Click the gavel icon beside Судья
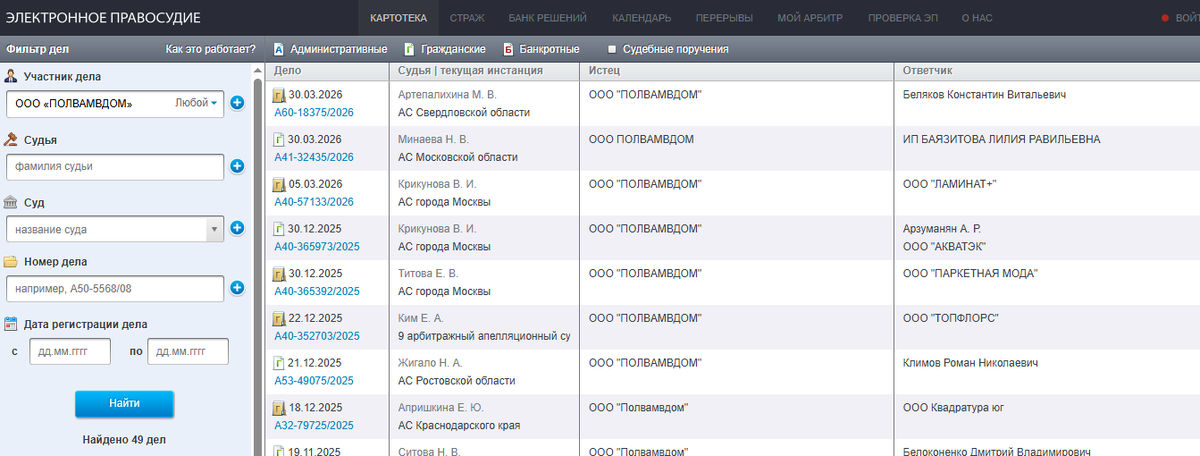 11,140
